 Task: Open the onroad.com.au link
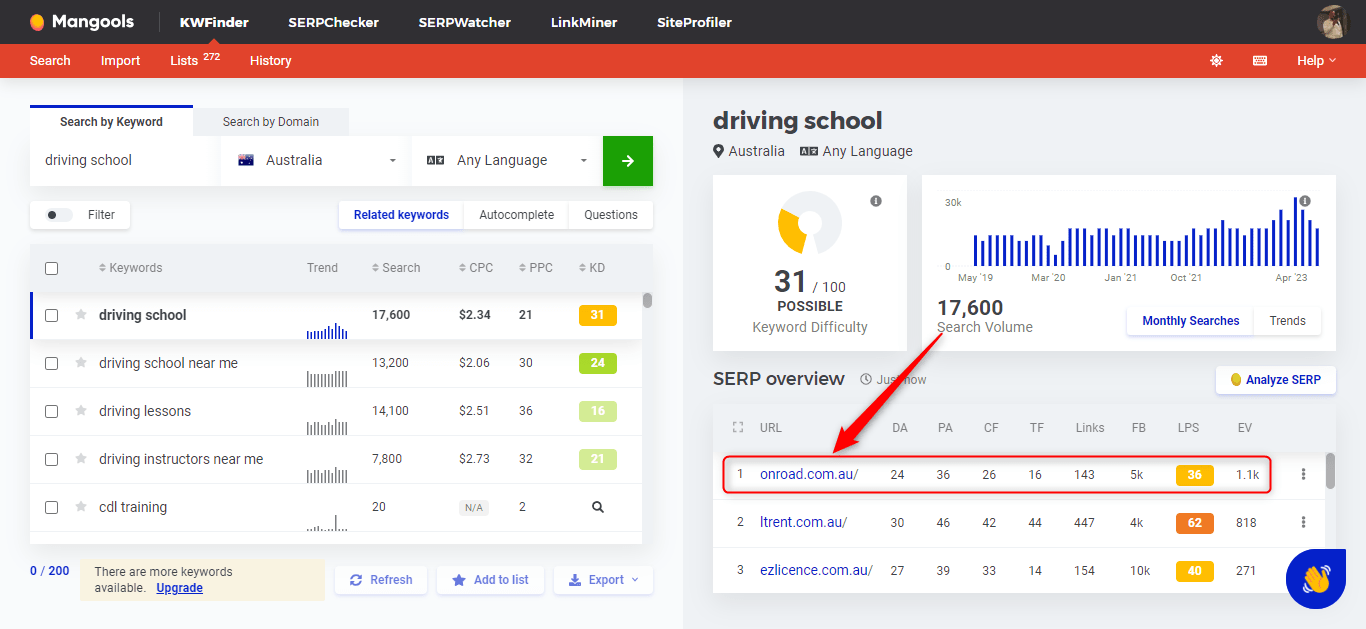click(x=809, y=474)
